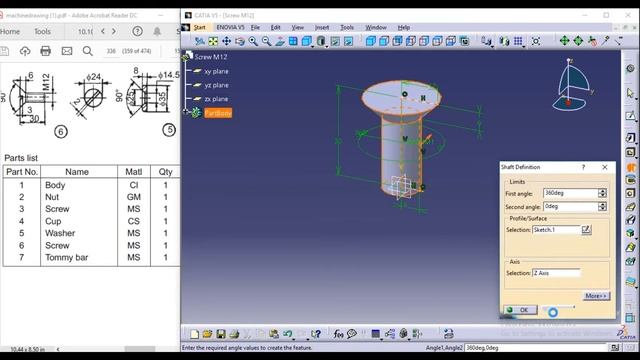This screenshot has width=640, height=360.
Task: Click the Sketch tool icon in right toolbar
Action: coord(630,116)
